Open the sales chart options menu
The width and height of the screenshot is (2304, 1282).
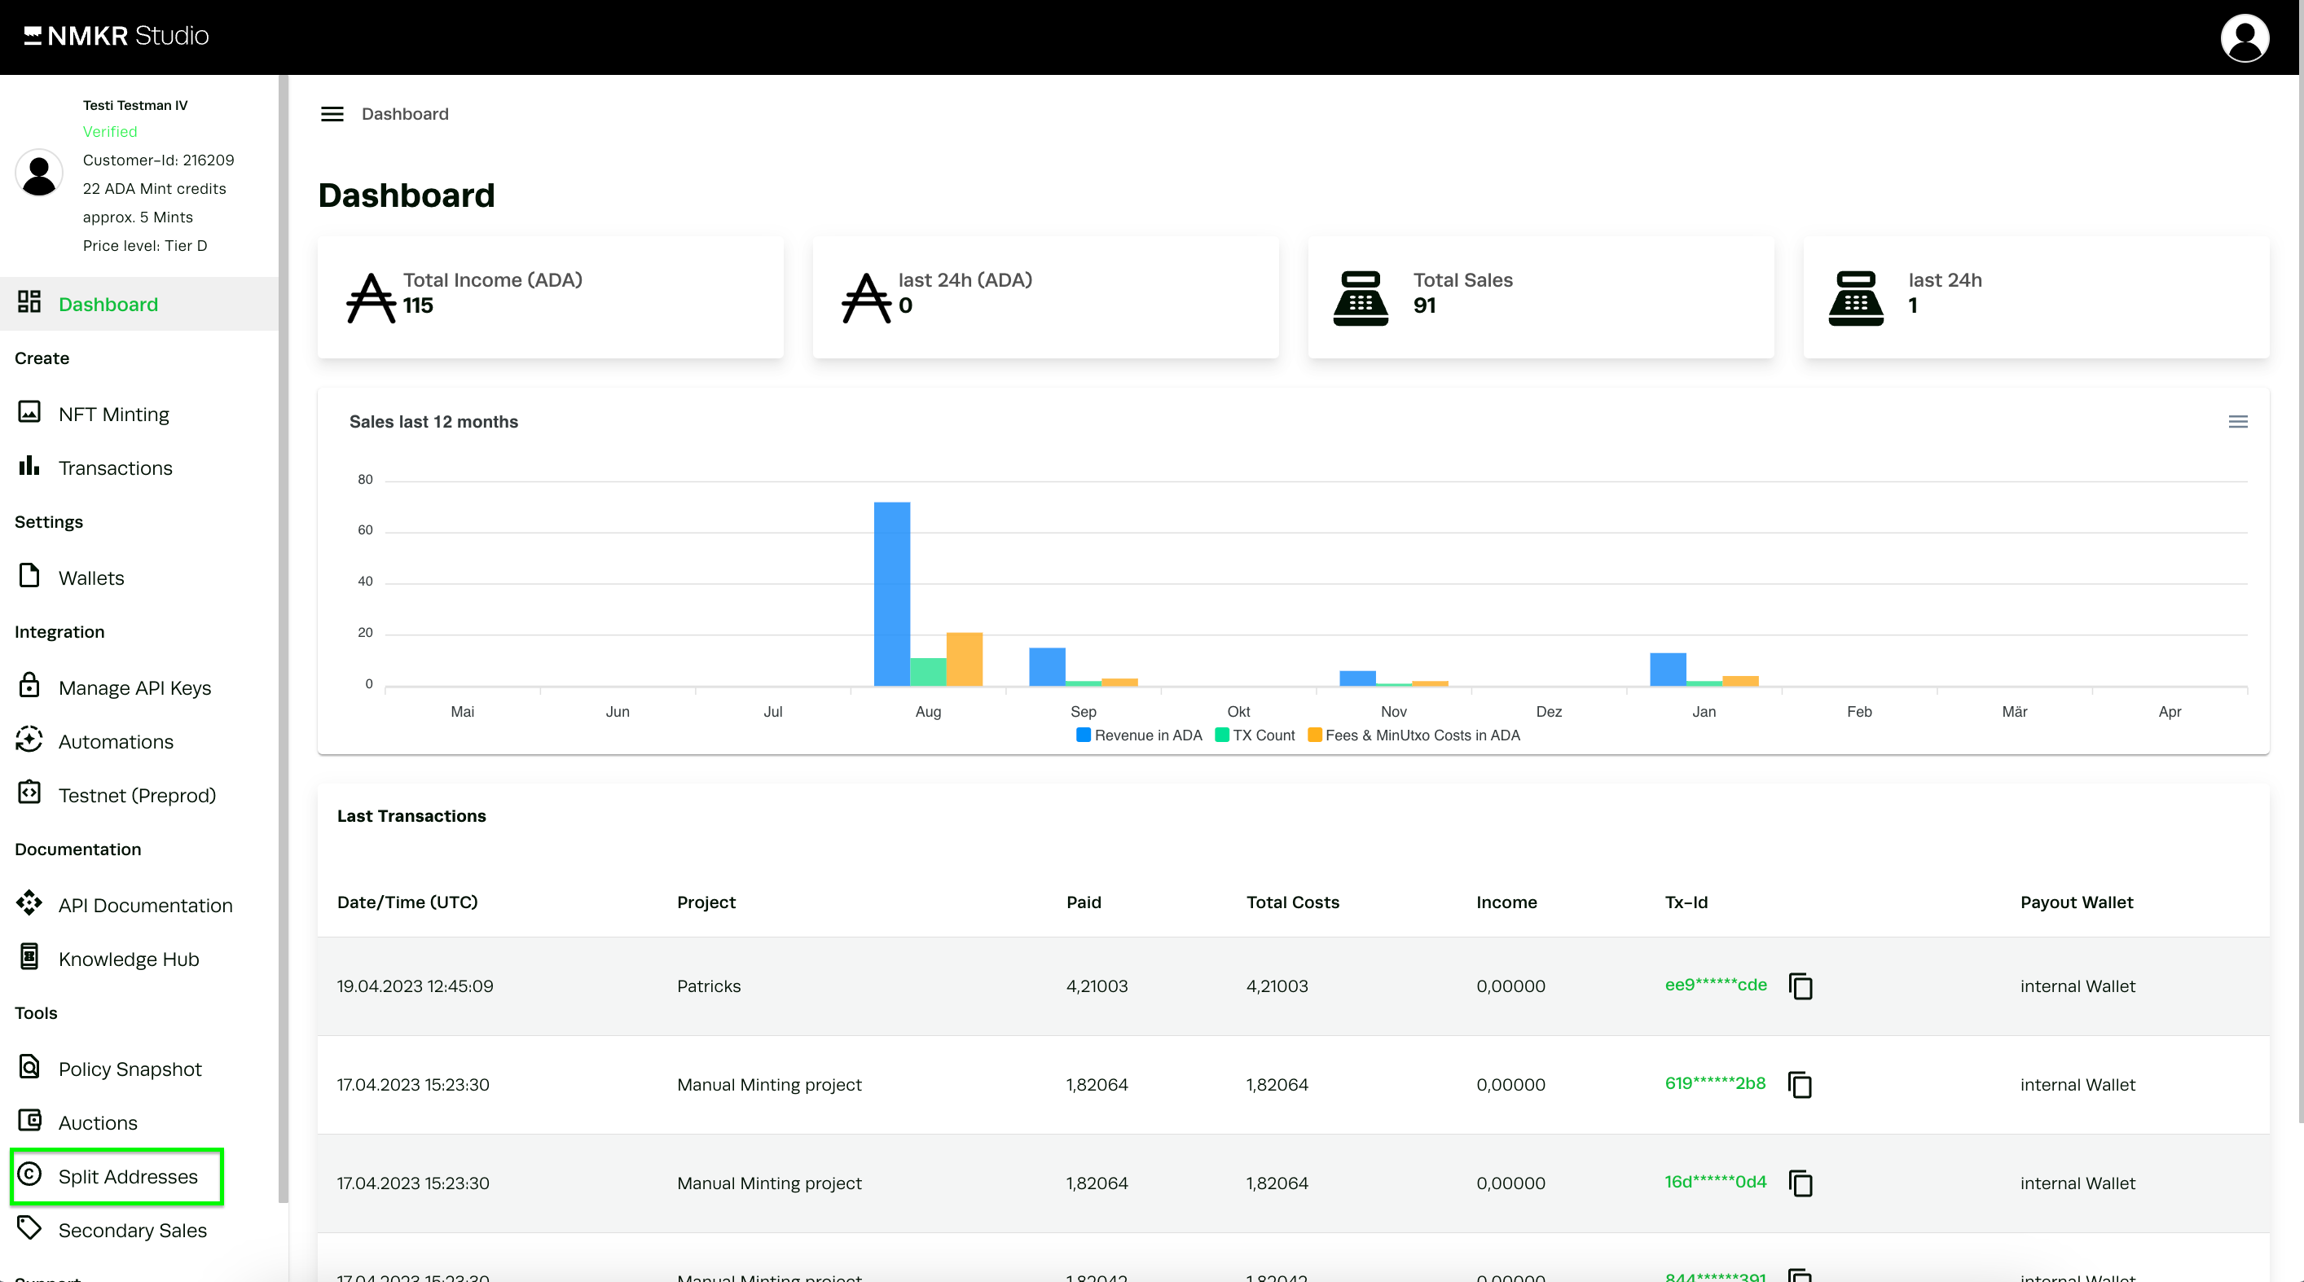tap(2238, 422)
